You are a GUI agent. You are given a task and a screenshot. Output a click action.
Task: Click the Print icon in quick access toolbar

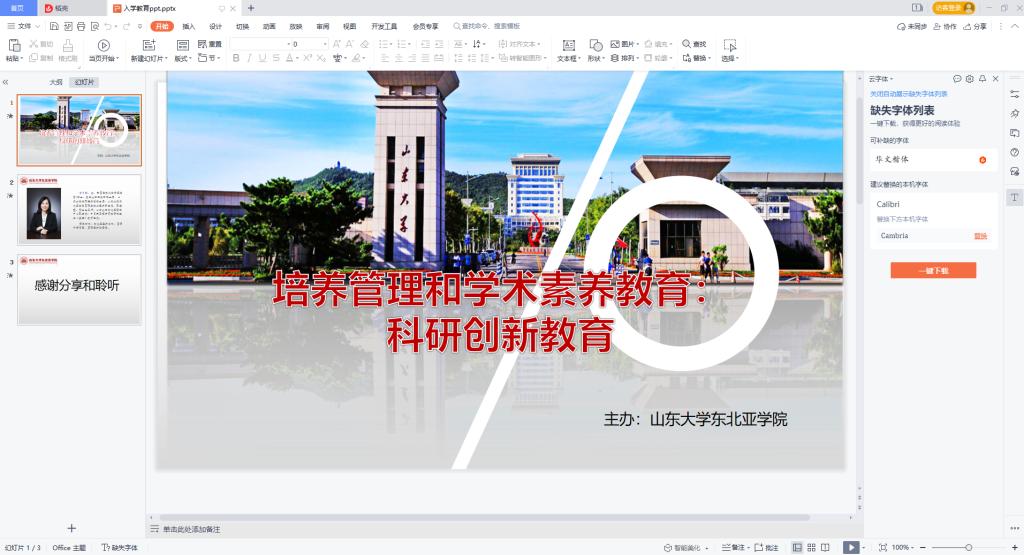(x=81, y=26)
